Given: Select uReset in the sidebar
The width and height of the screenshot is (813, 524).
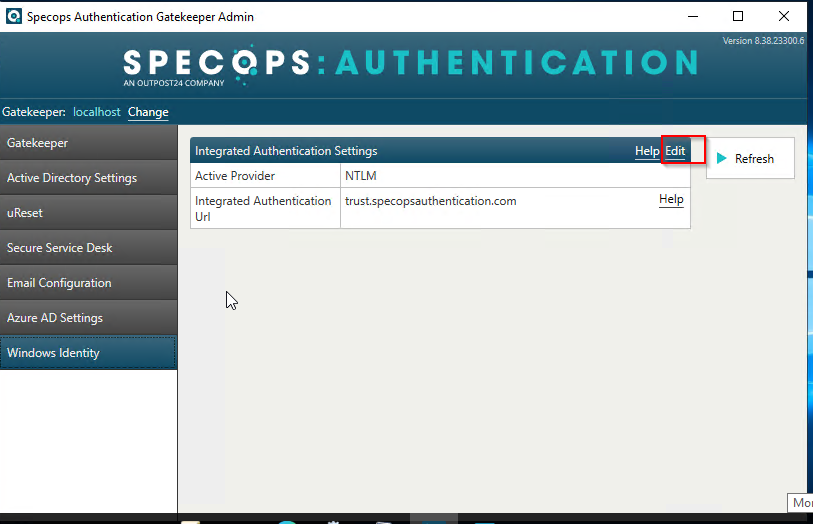Looking at the screenshot, I should (x=89, y=213).
